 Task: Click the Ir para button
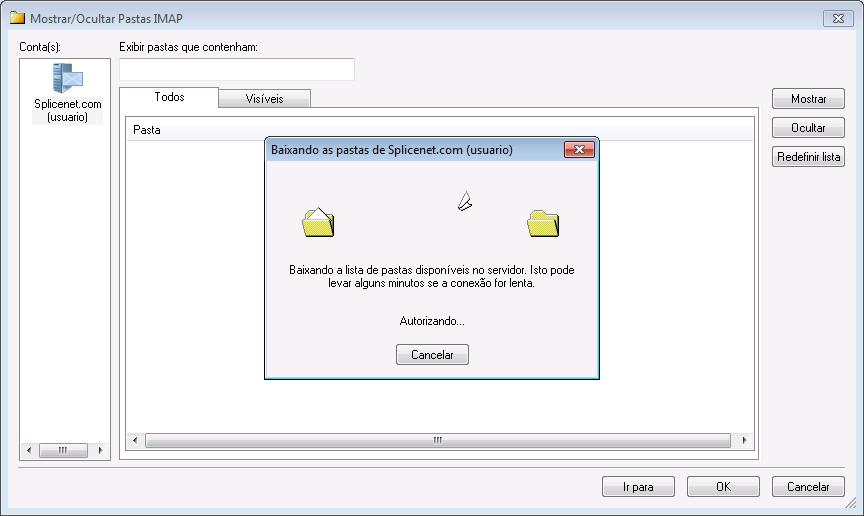(638, 487)
